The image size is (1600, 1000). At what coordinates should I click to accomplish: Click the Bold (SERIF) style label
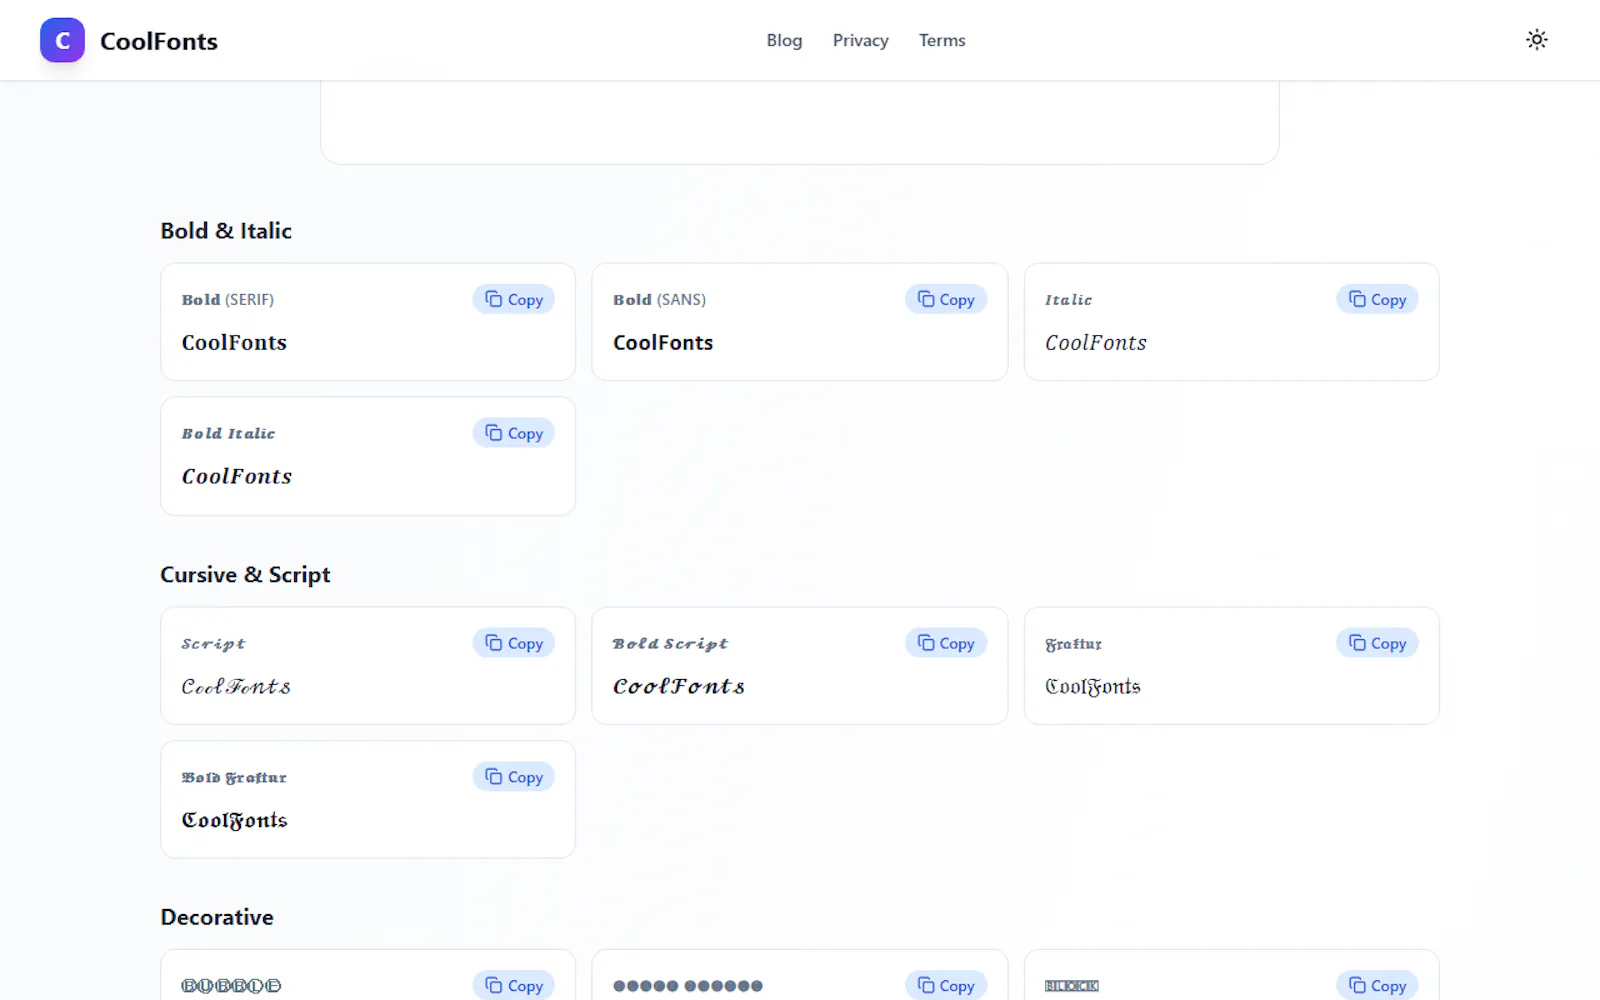228,299
